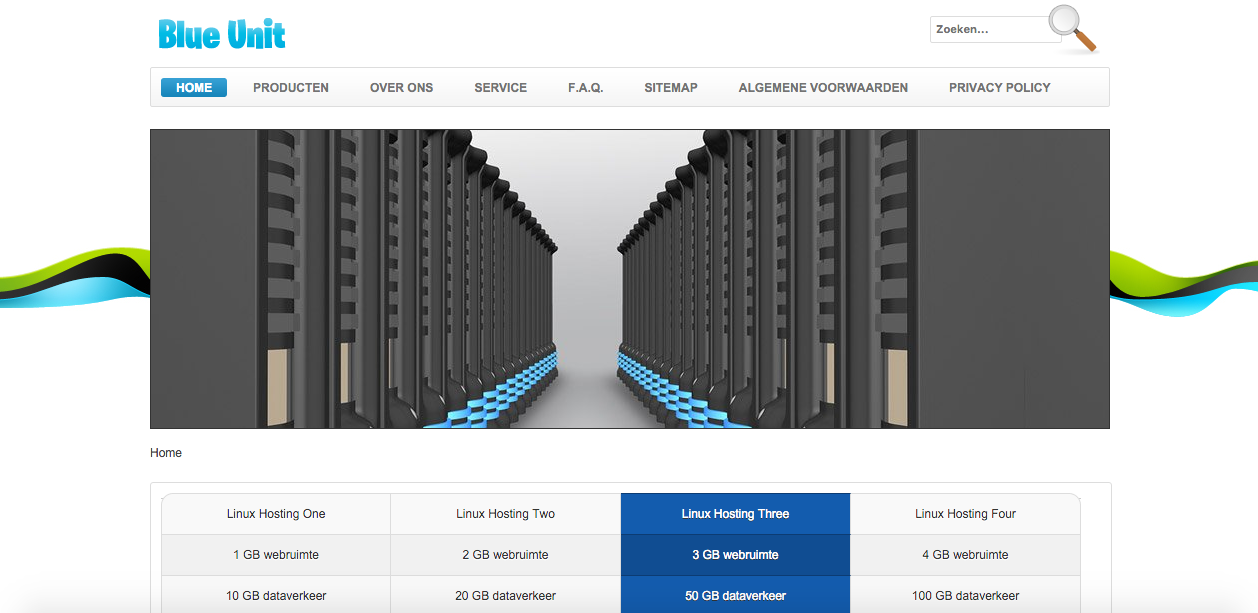
Task: Go to the Over Ons page
Action: [401, 88]
